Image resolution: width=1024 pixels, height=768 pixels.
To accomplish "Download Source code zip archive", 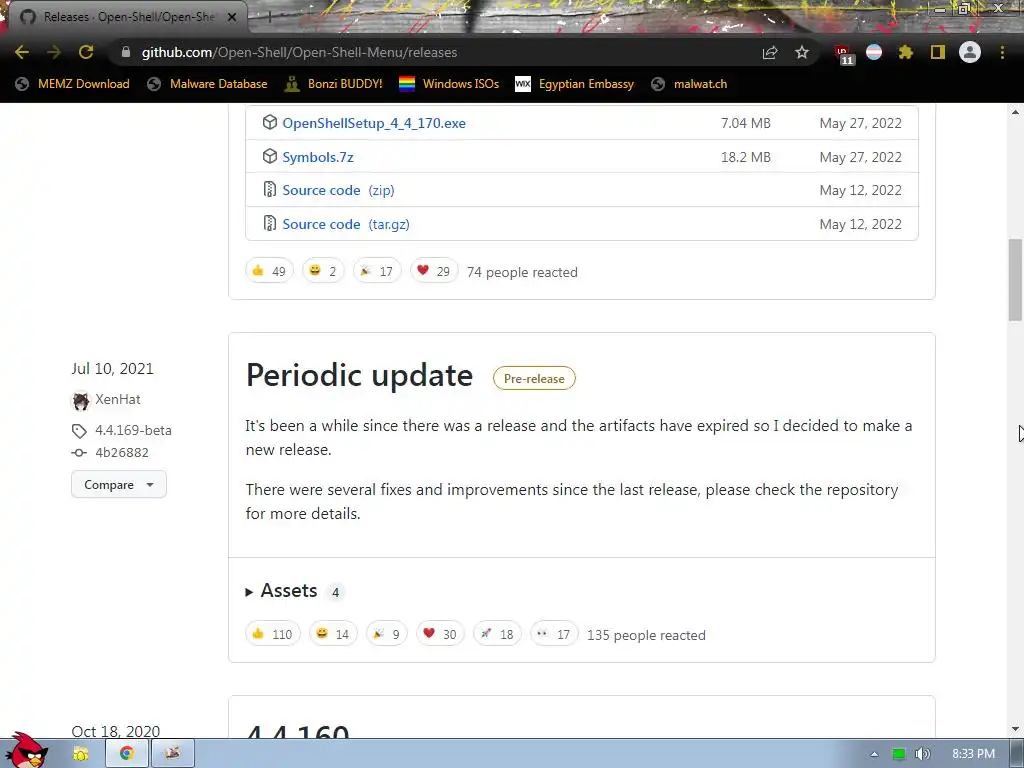I will point(338,191).
